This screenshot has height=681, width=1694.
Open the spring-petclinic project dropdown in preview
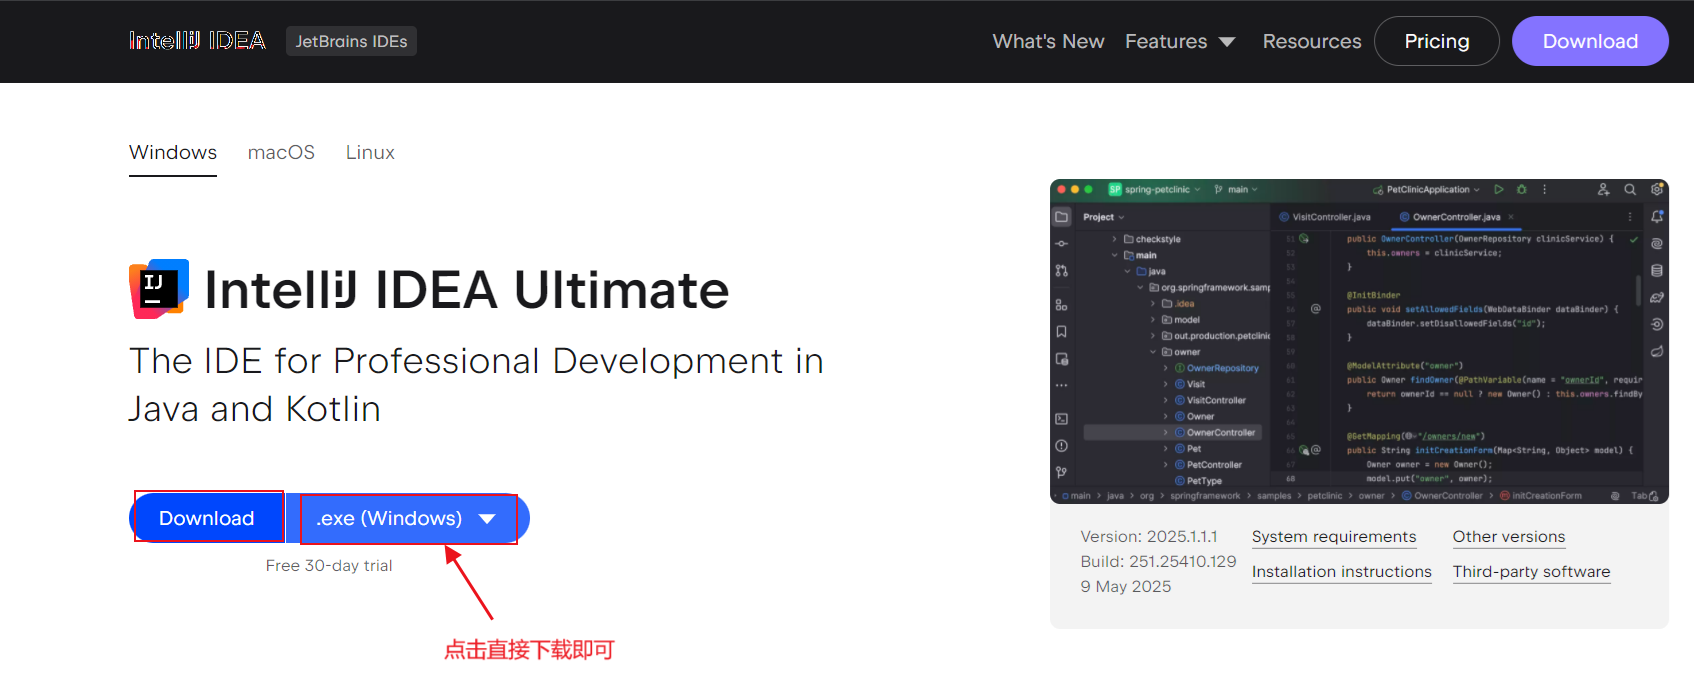(x=1155, y=189)
